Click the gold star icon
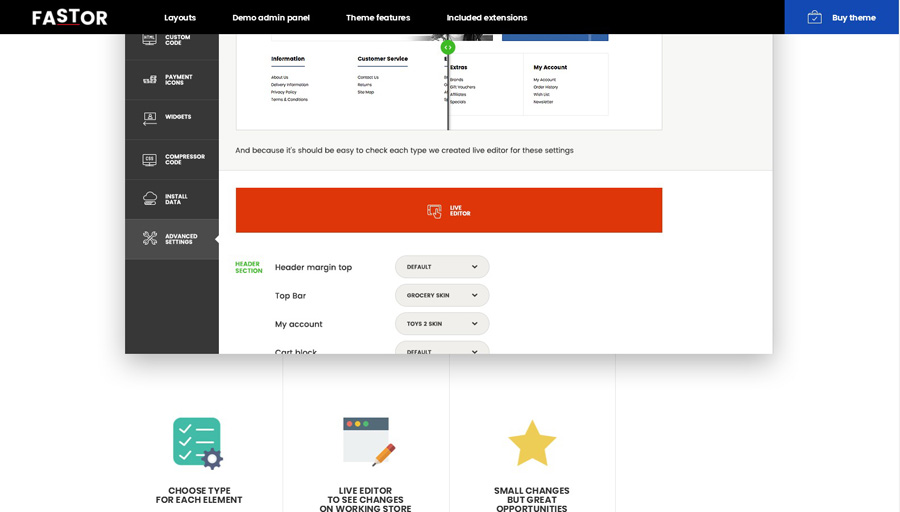Viewport: 900px width, 512px height. tap(532, 443)
